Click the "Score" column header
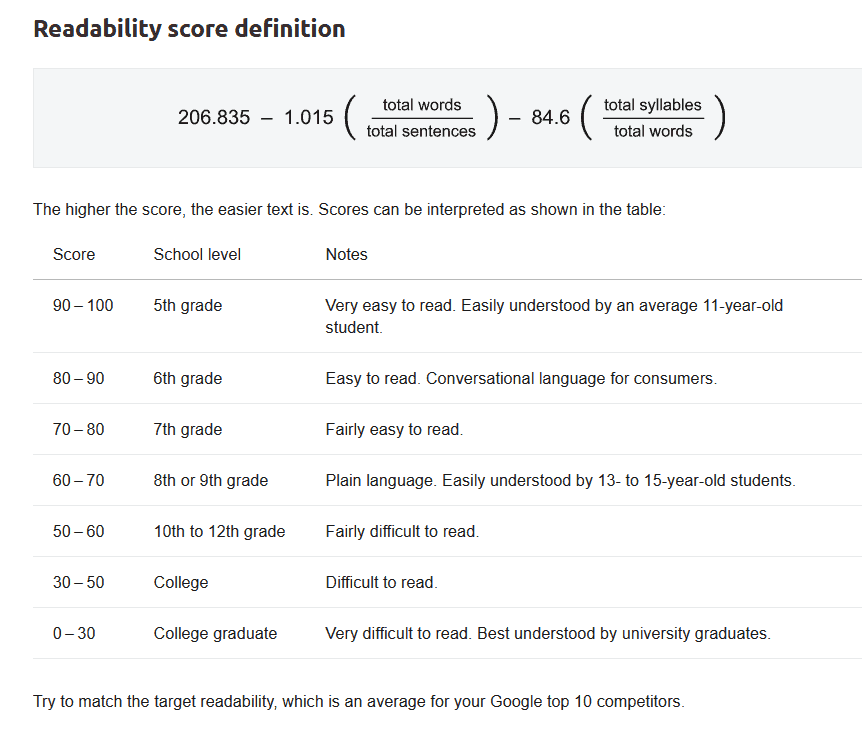The image size is (862, 734). click(74, 254)
